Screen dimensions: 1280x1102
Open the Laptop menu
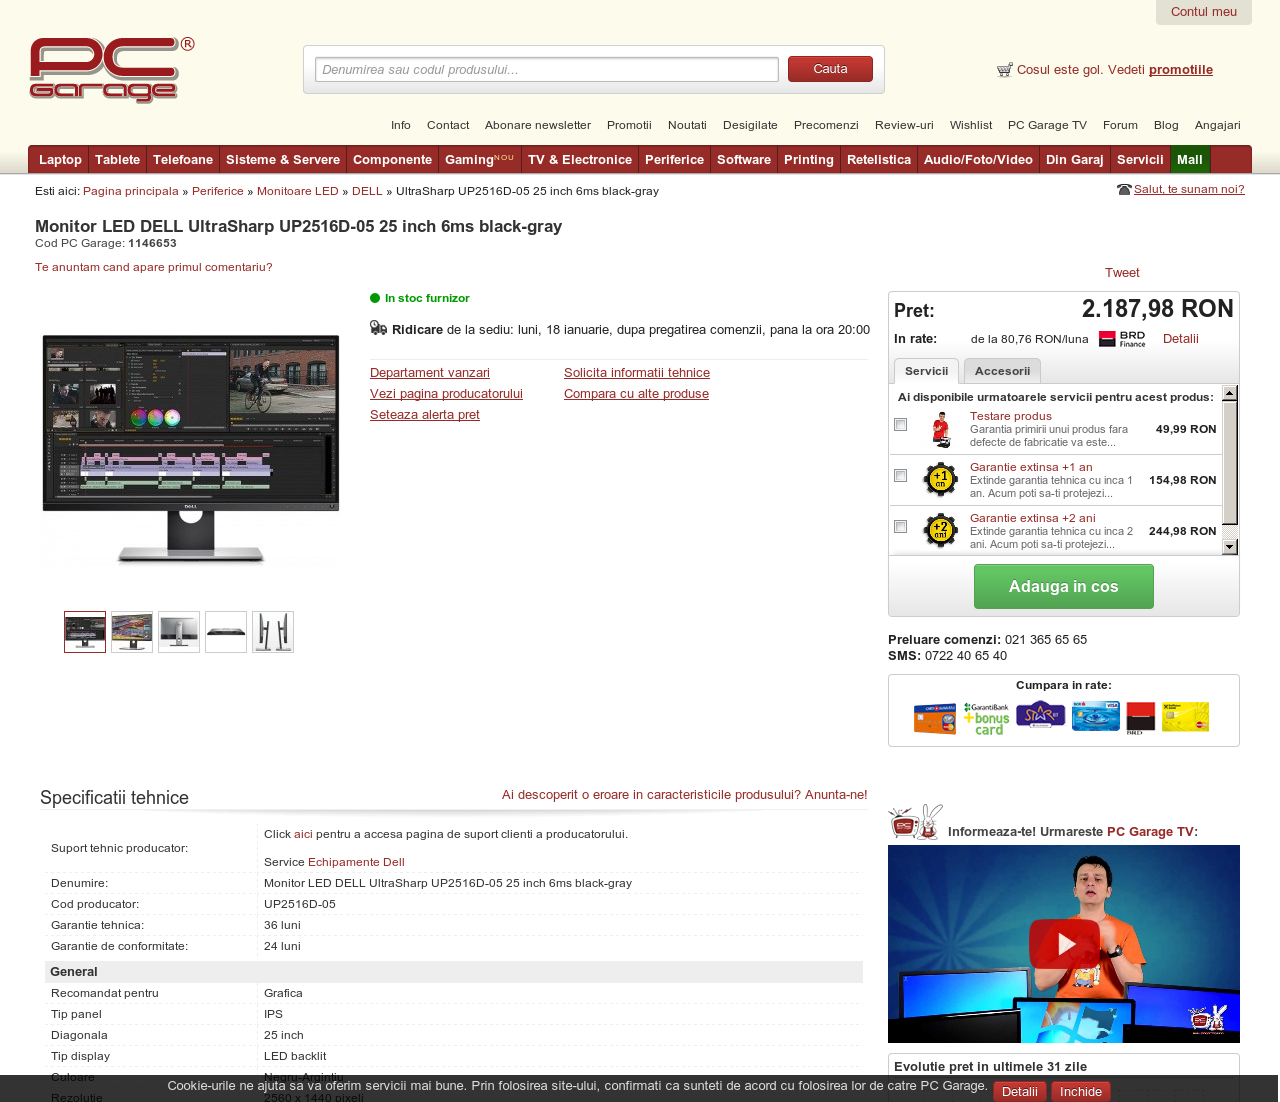pyautogui.click(x=60, y=160)
